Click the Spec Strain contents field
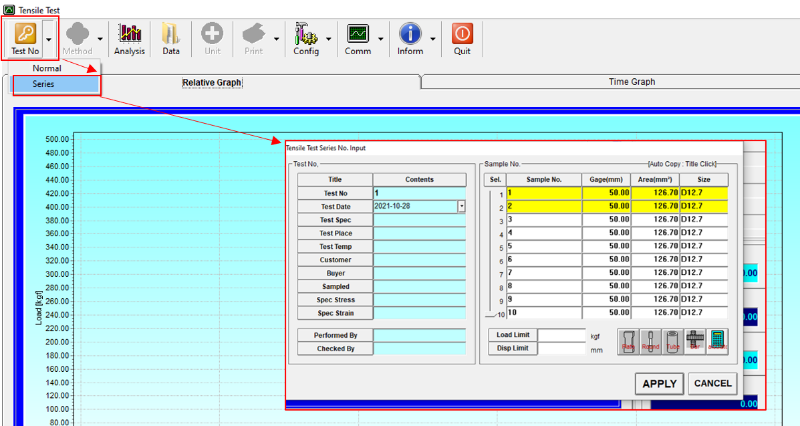This screenshot has height=426, width=800. coord(419,313)
